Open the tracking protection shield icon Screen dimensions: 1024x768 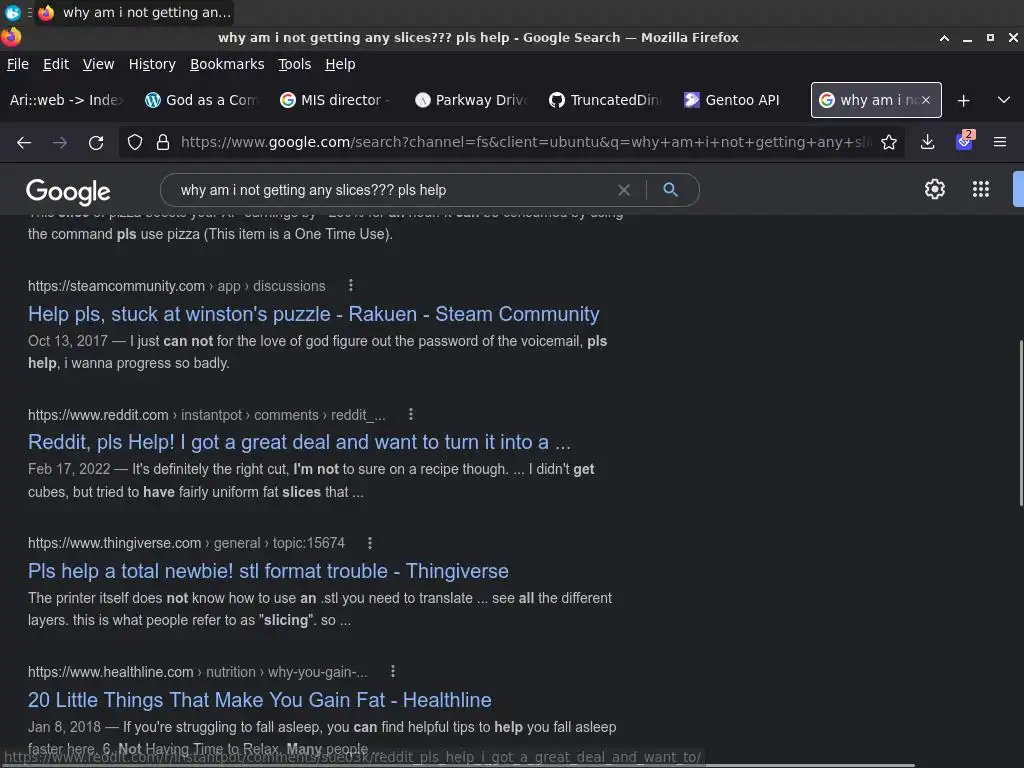coord(135,142)
